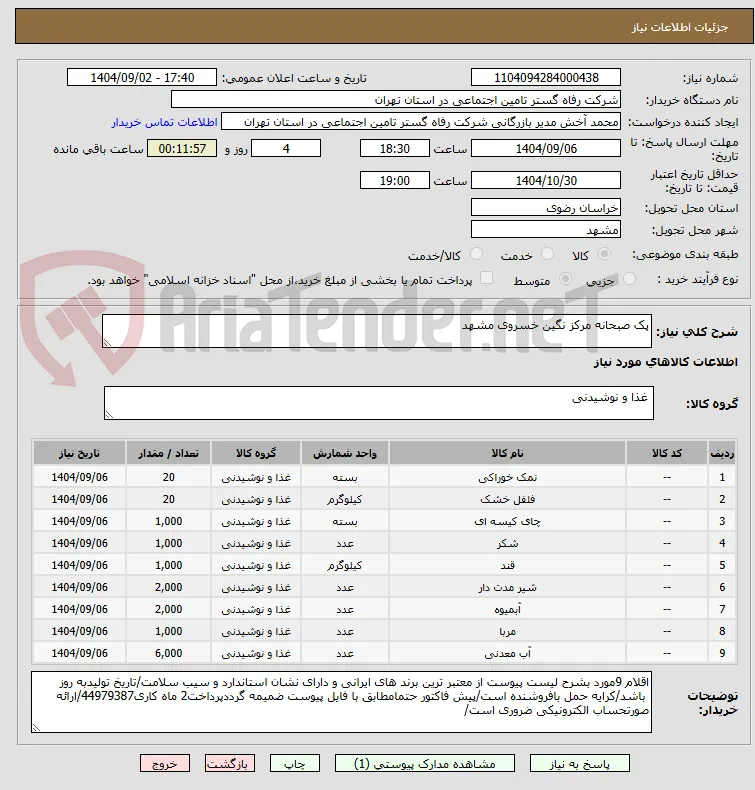
Task: Select the کالا/خدمت radio button
Action: pos(476,254)
